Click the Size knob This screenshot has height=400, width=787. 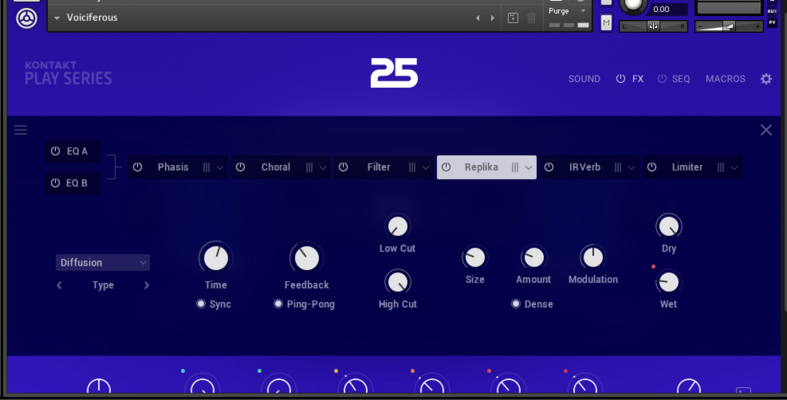point(474,257)
